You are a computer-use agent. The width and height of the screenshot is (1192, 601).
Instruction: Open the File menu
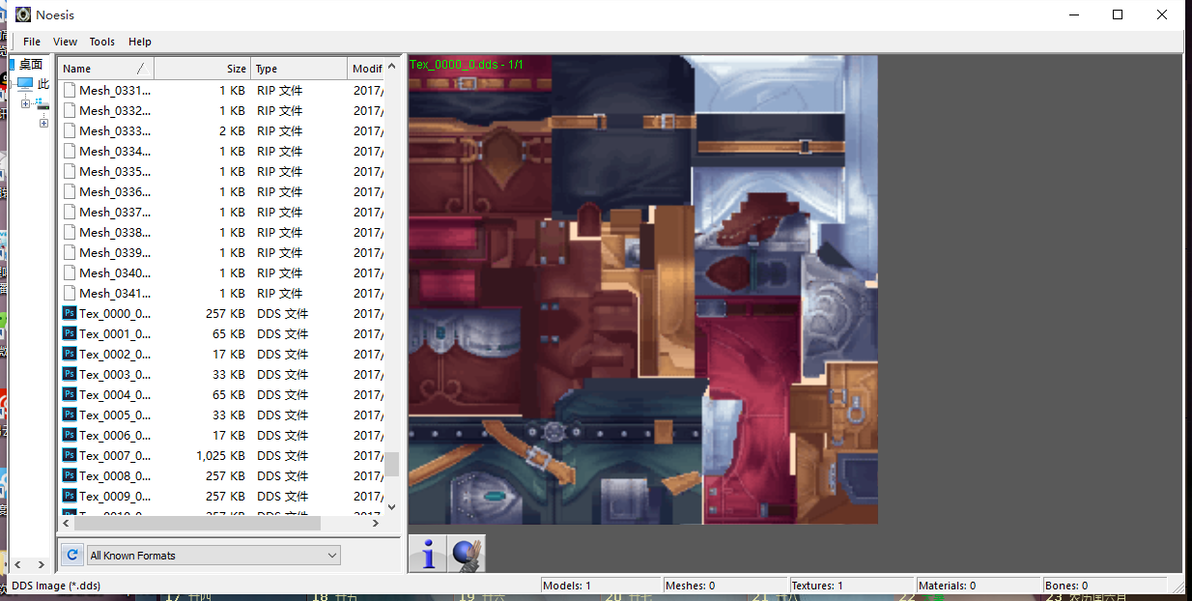click(x=32, y=42)
